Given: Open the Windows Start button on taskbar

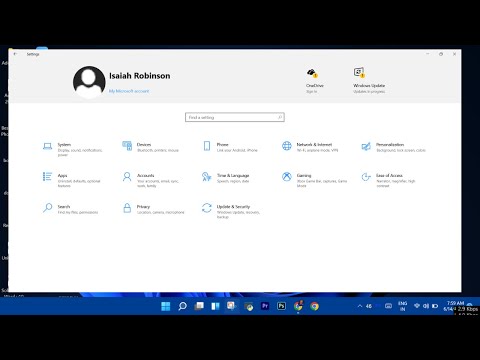Looking at the screenshot, I should point(166,306).
